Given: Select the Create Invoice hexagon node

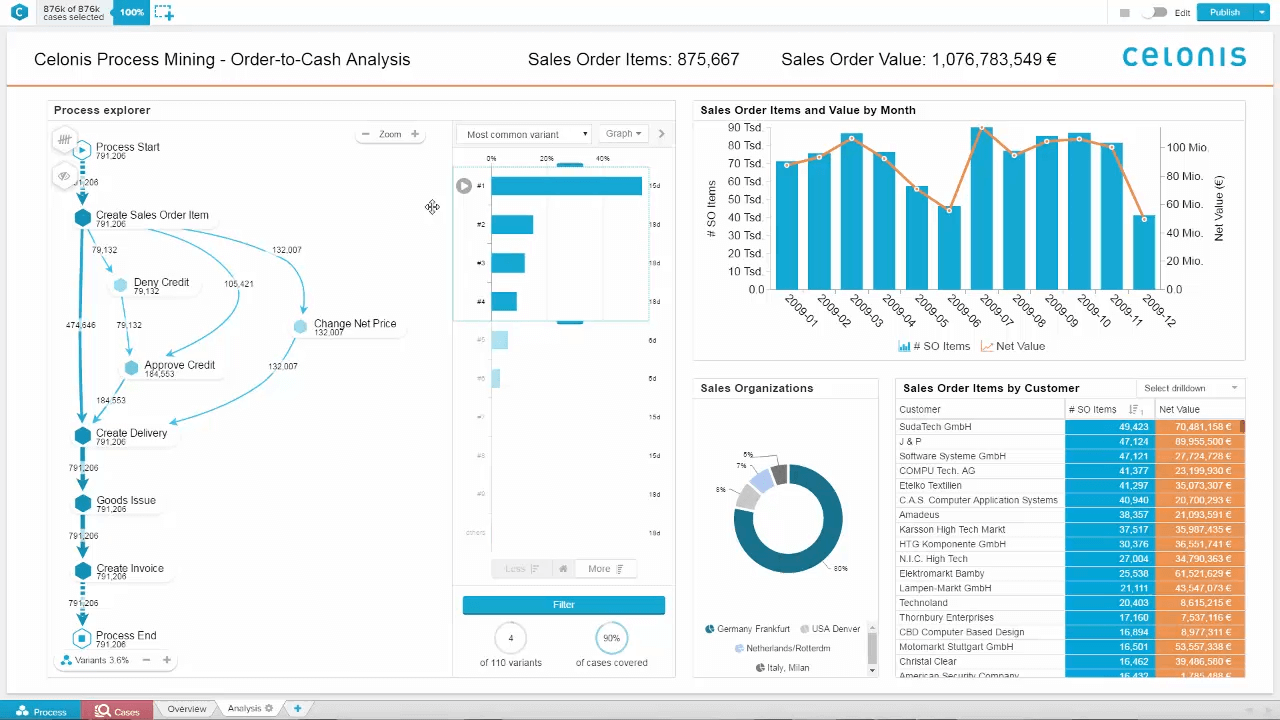Looking at the screenshot, I should 83,571.
